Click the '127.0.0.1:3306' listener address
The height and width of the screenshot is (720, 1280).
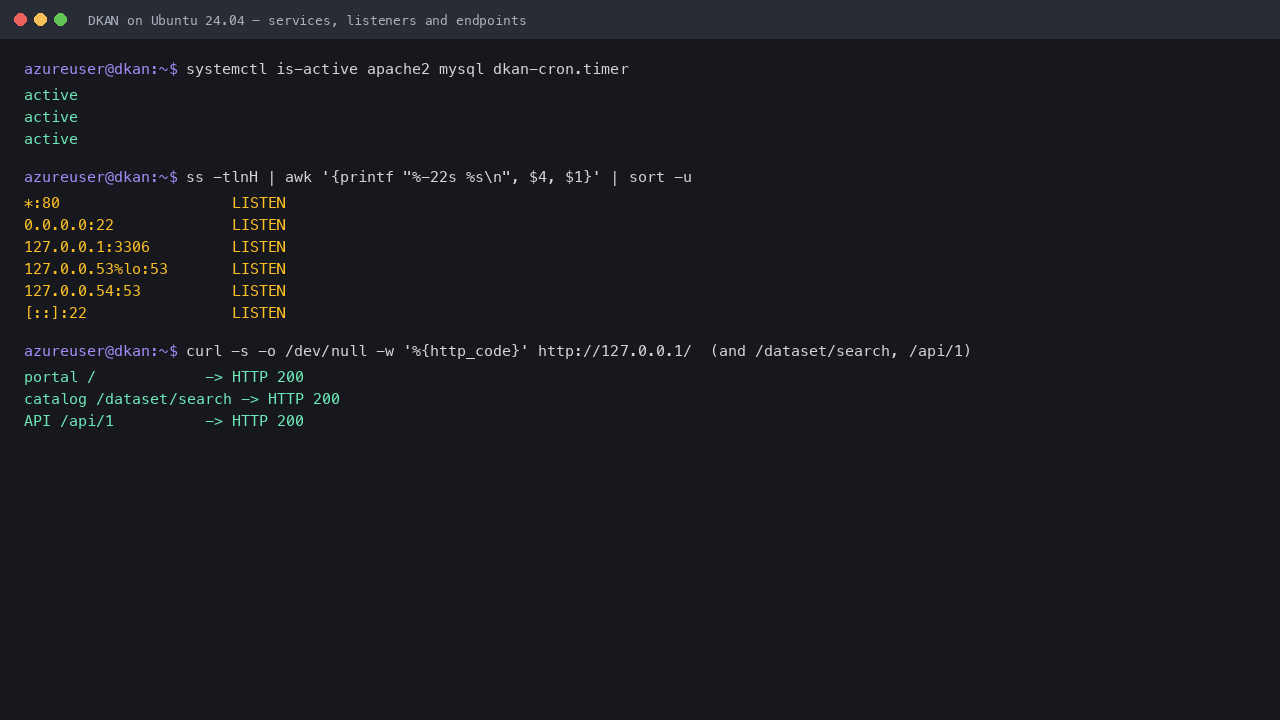tap(87, 247)
